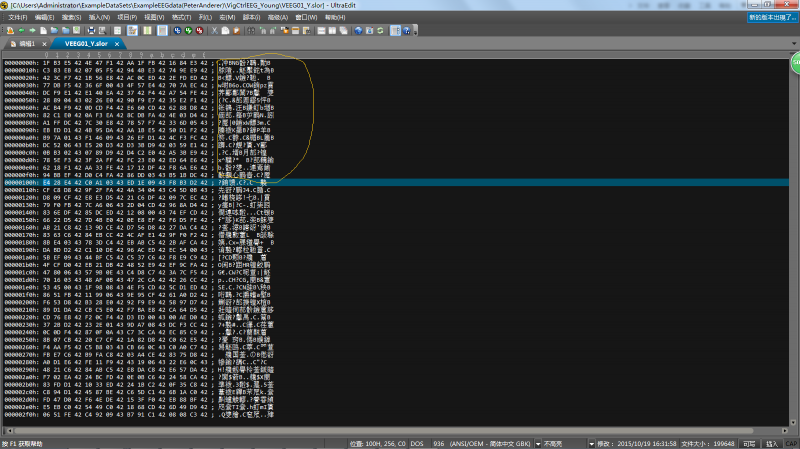This screenshot has height=449, width=800.
Task: Open the 文件(F) menu
Action: pos(17,17)
